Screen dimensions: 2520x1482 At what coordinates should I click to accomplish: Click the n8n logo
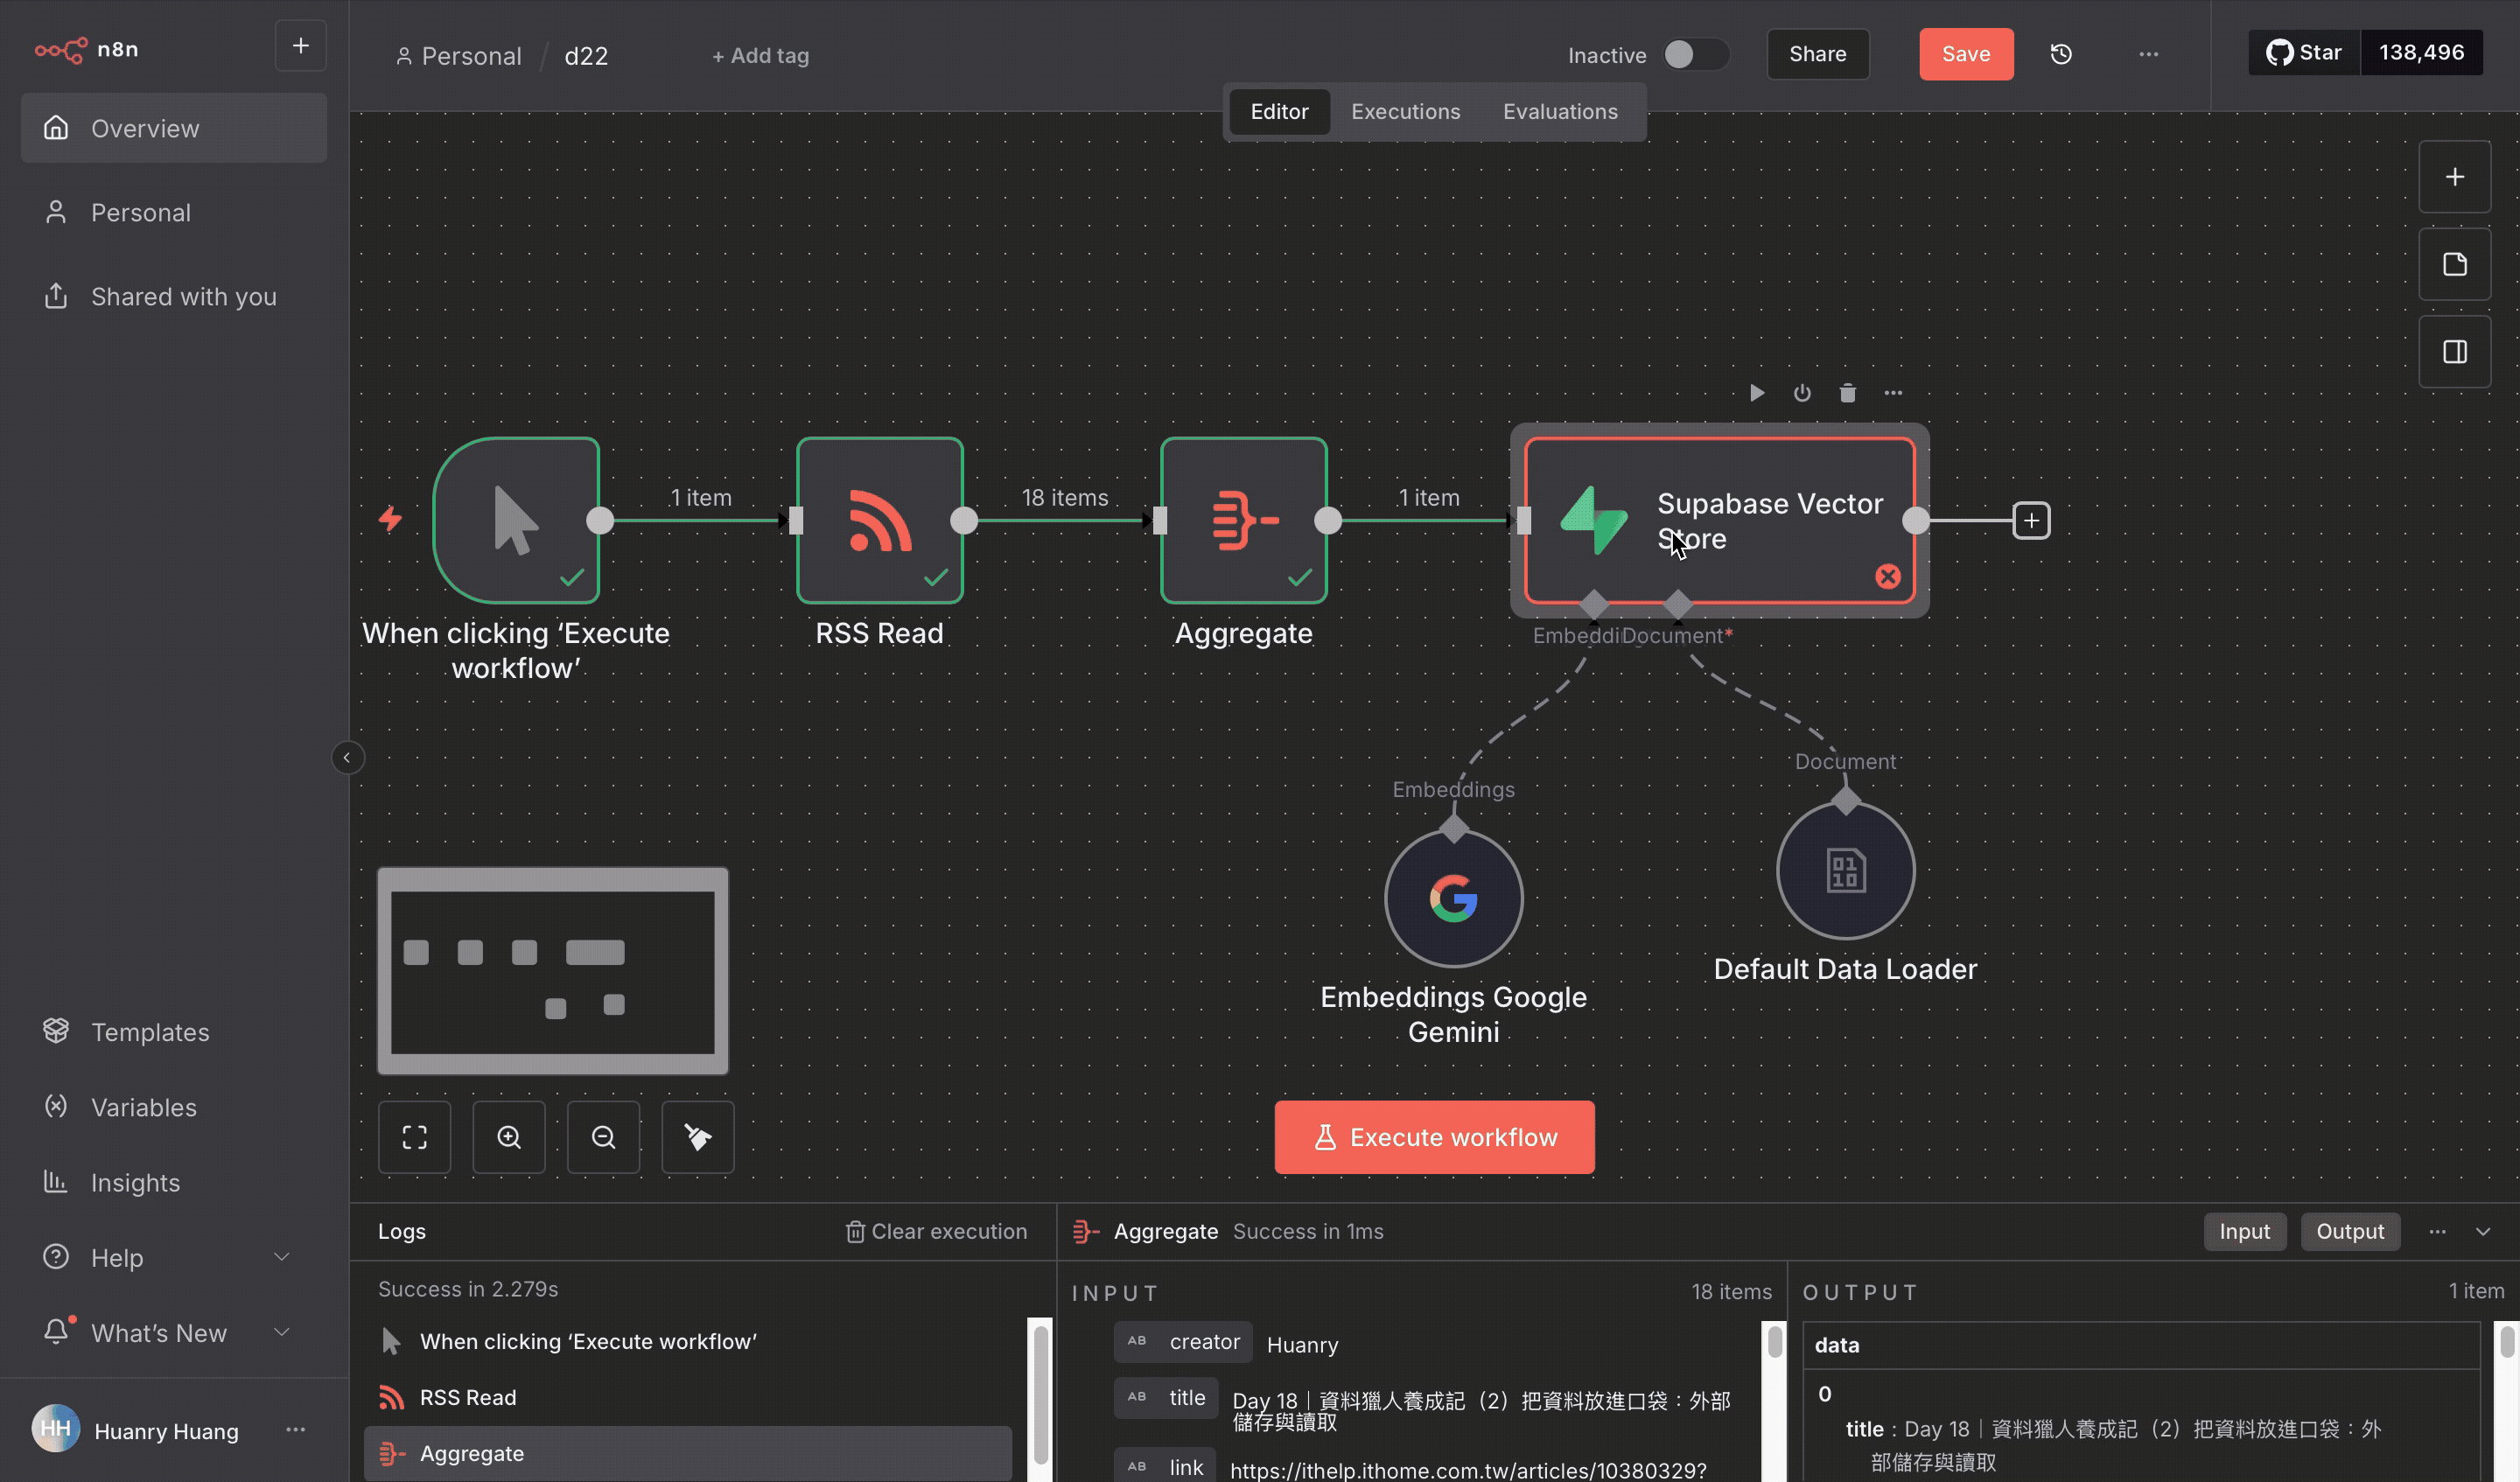click(86, 49)
